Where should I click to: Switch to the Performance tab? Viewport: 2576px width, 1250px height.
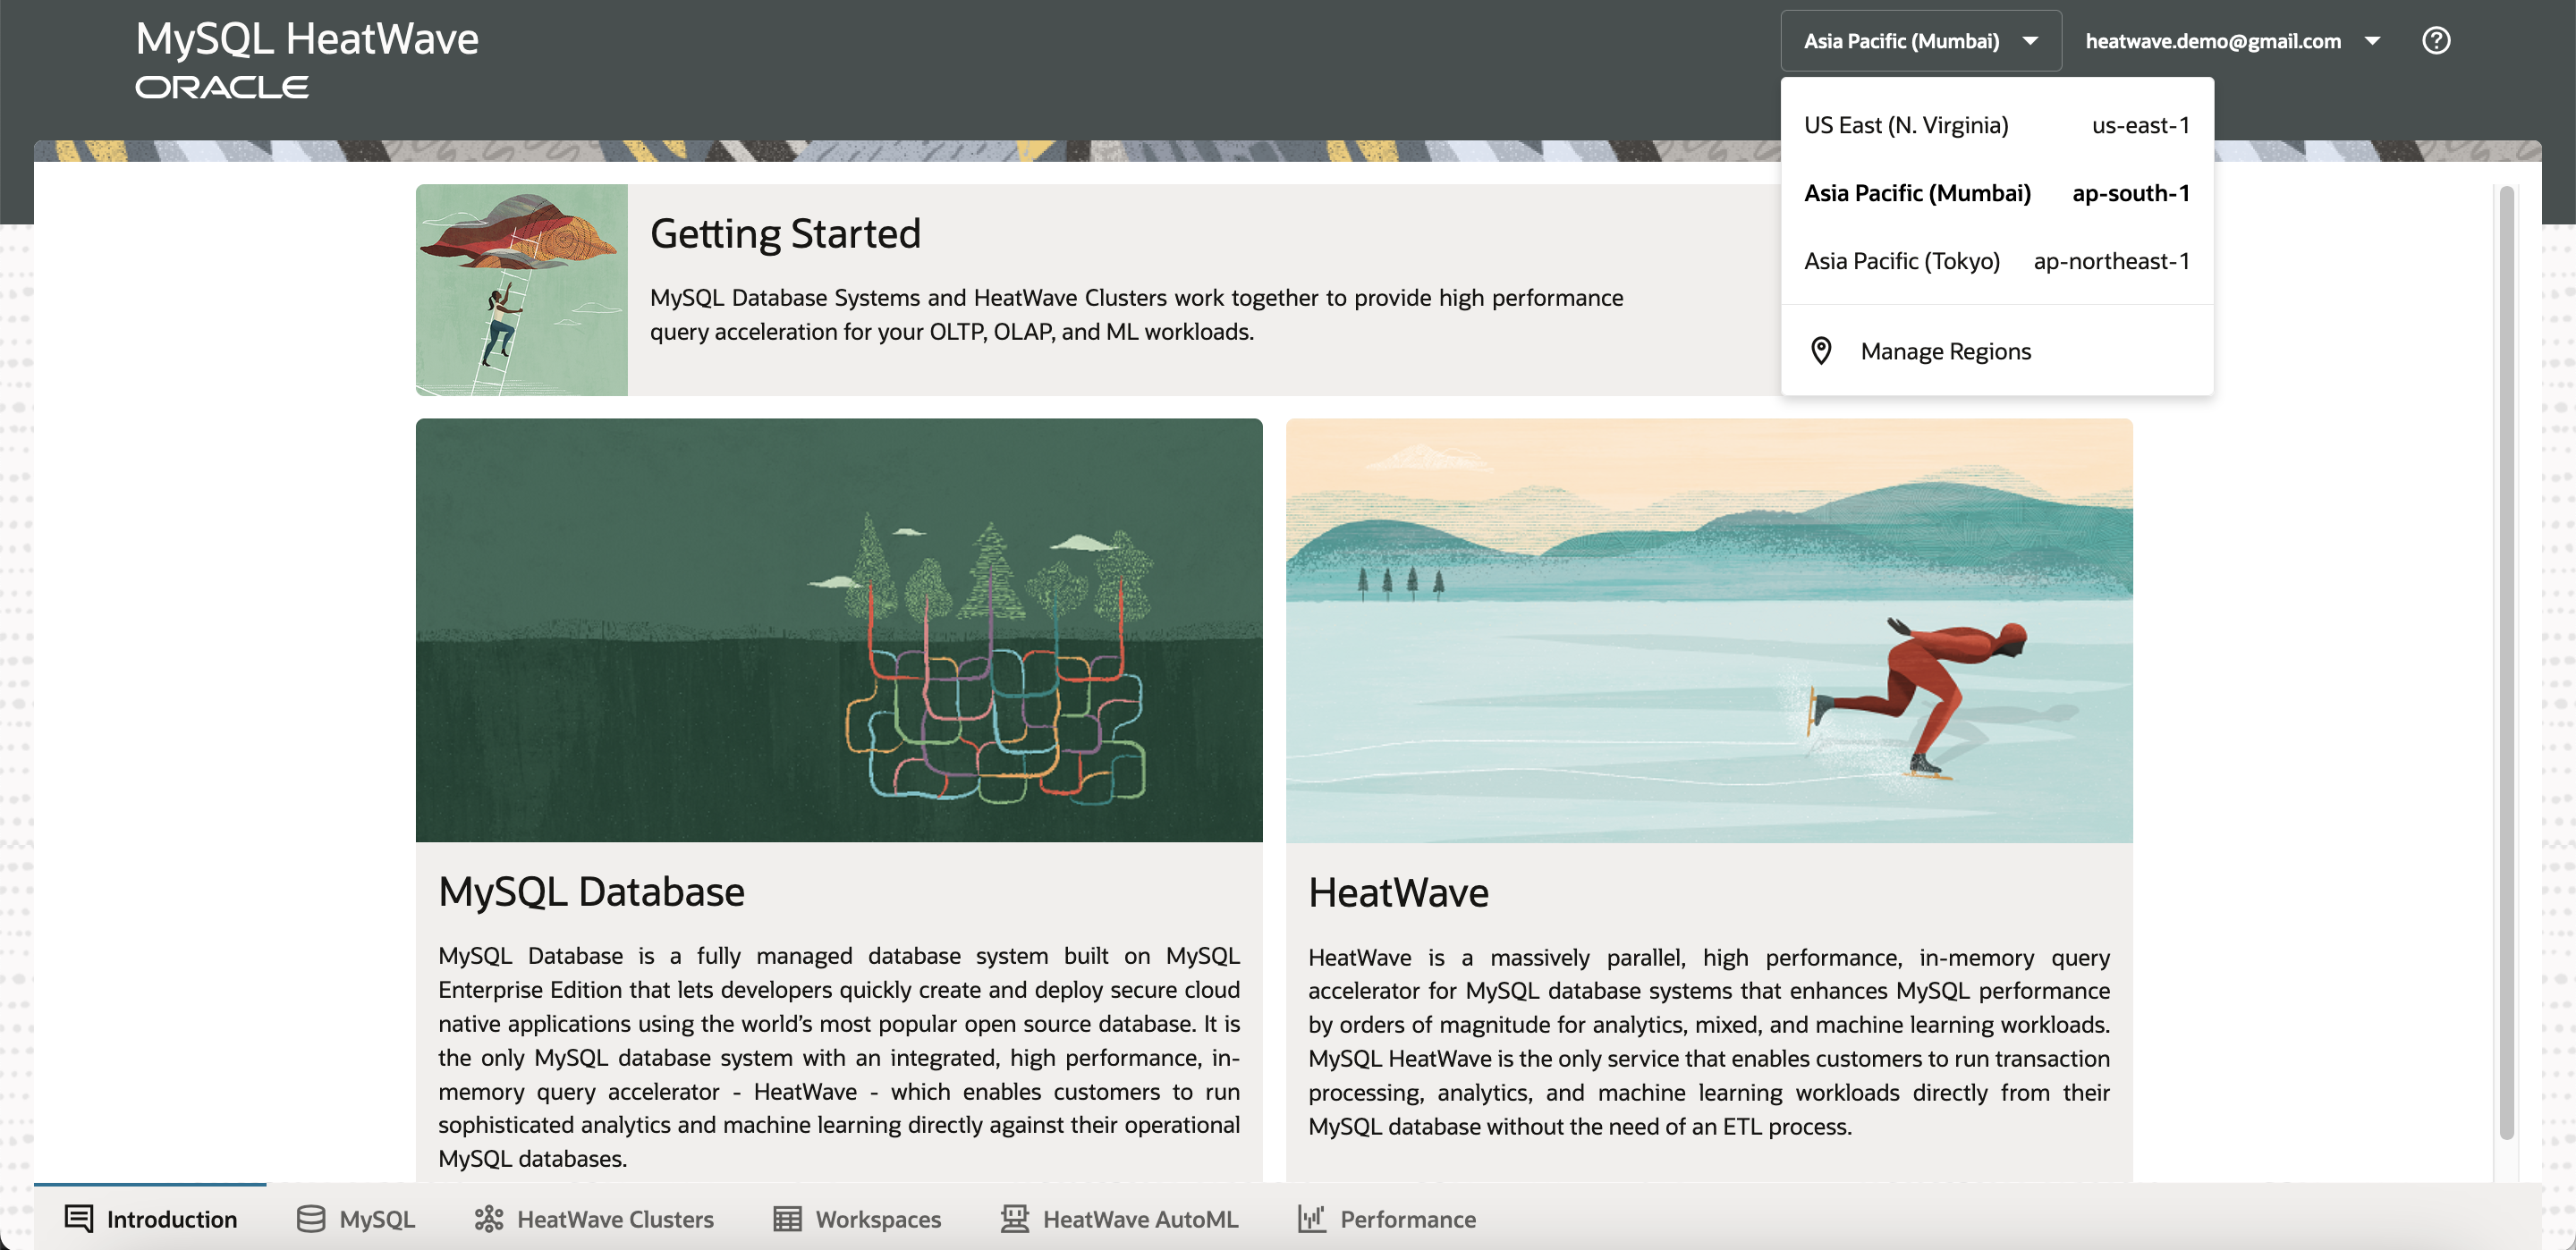[1406, 1218]
